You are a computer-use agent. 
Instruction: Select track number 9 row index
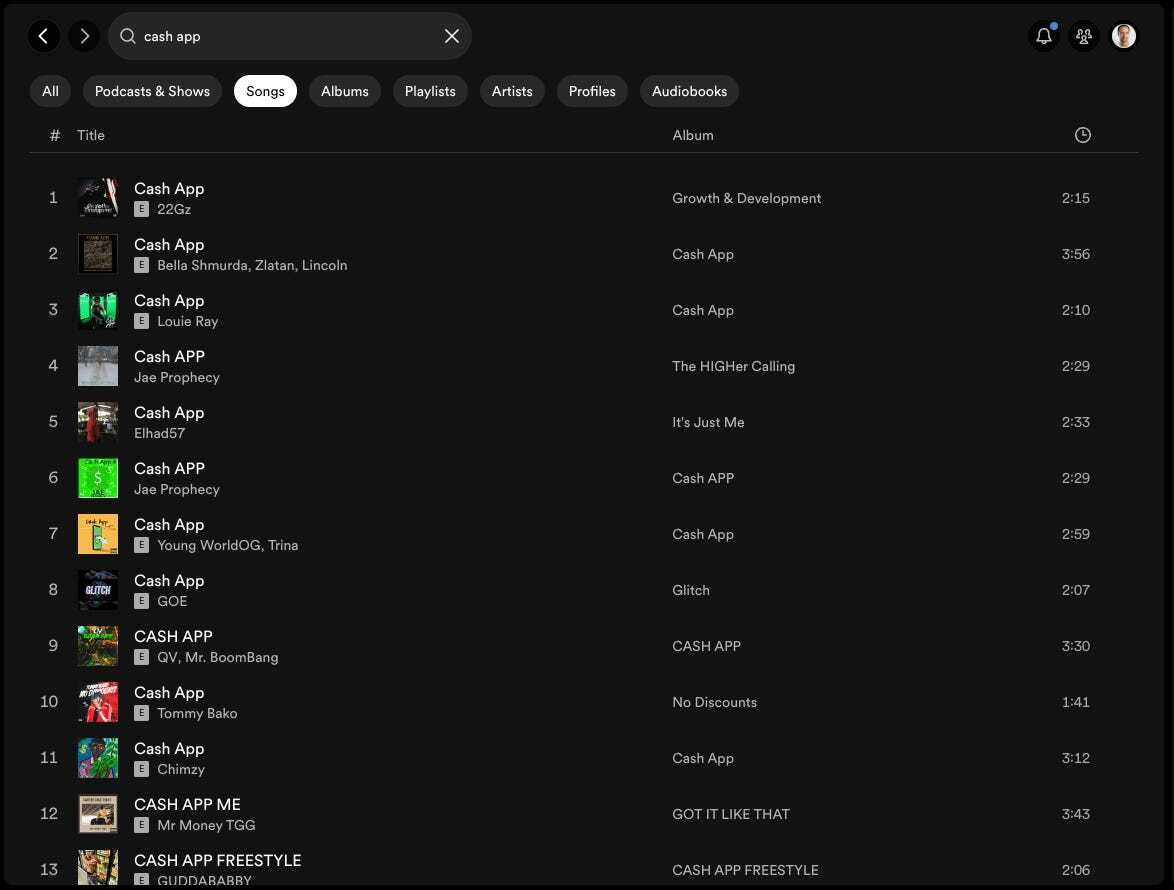tap(52, 646)
